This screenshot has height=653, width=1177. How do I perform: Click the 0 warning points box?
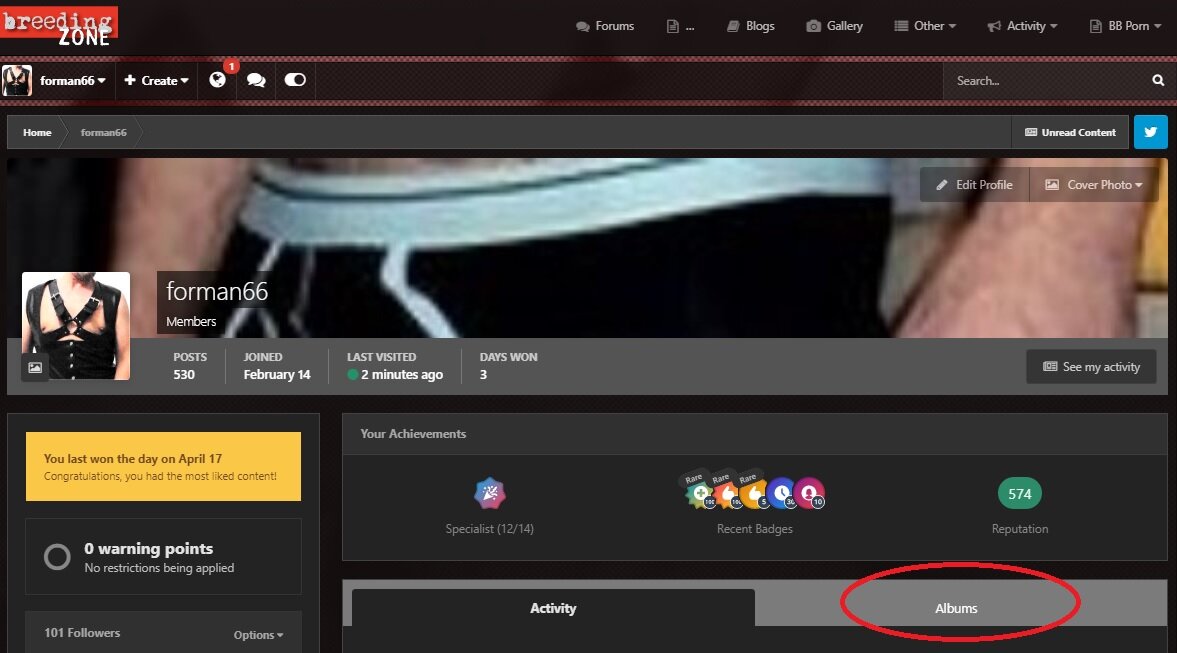[x=164, y=557]
